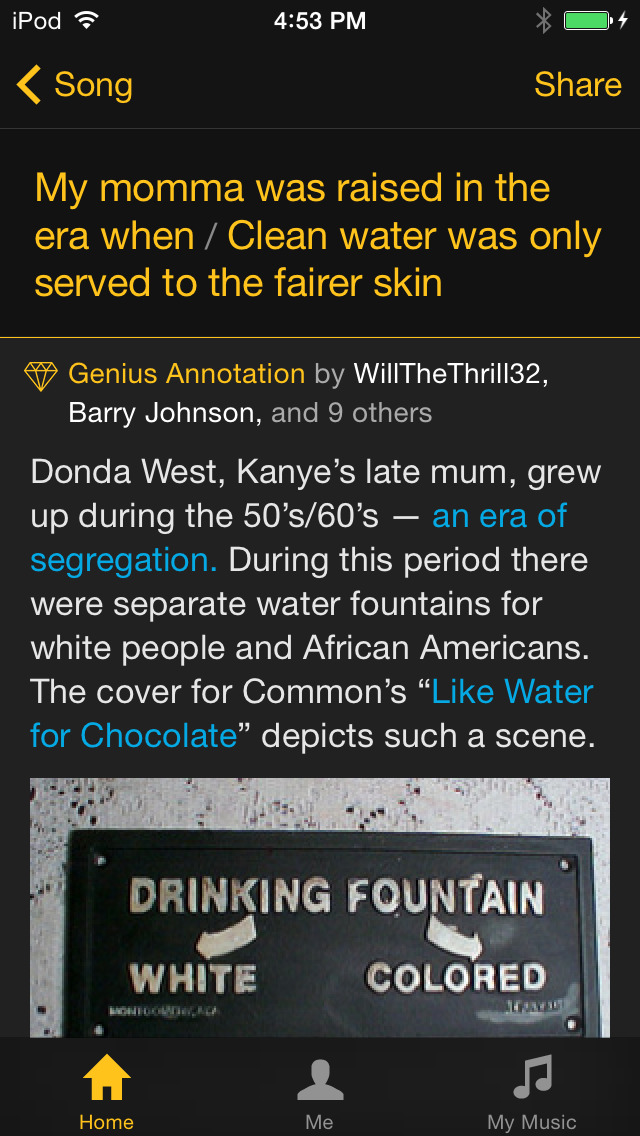640x1136 pixels.
Task: Go back via the Song label
Action: pos(93,85)
